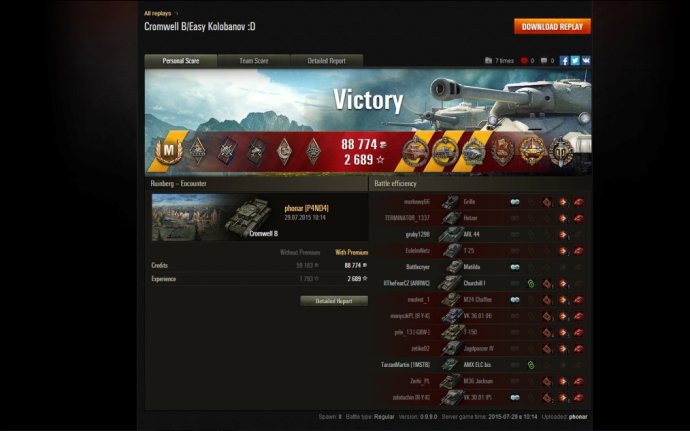Go back via All replays link
690x431 pixels.
158,13
